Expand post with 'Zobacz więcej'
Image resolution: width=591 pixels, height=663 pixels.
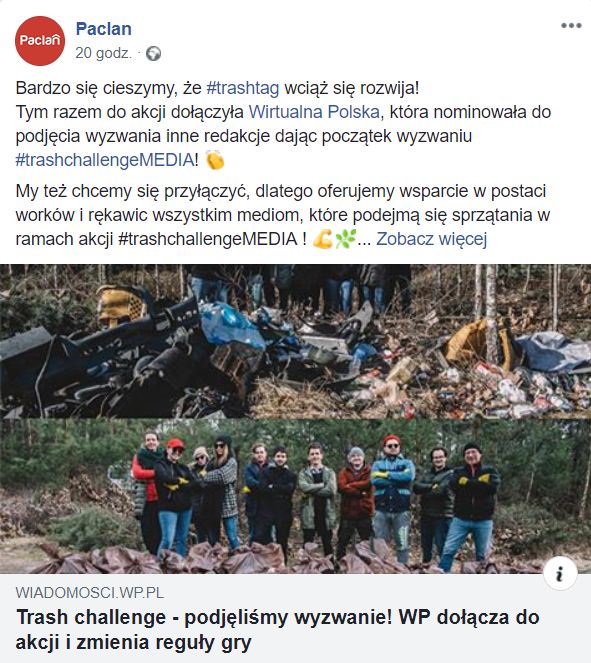click(432, 239)
